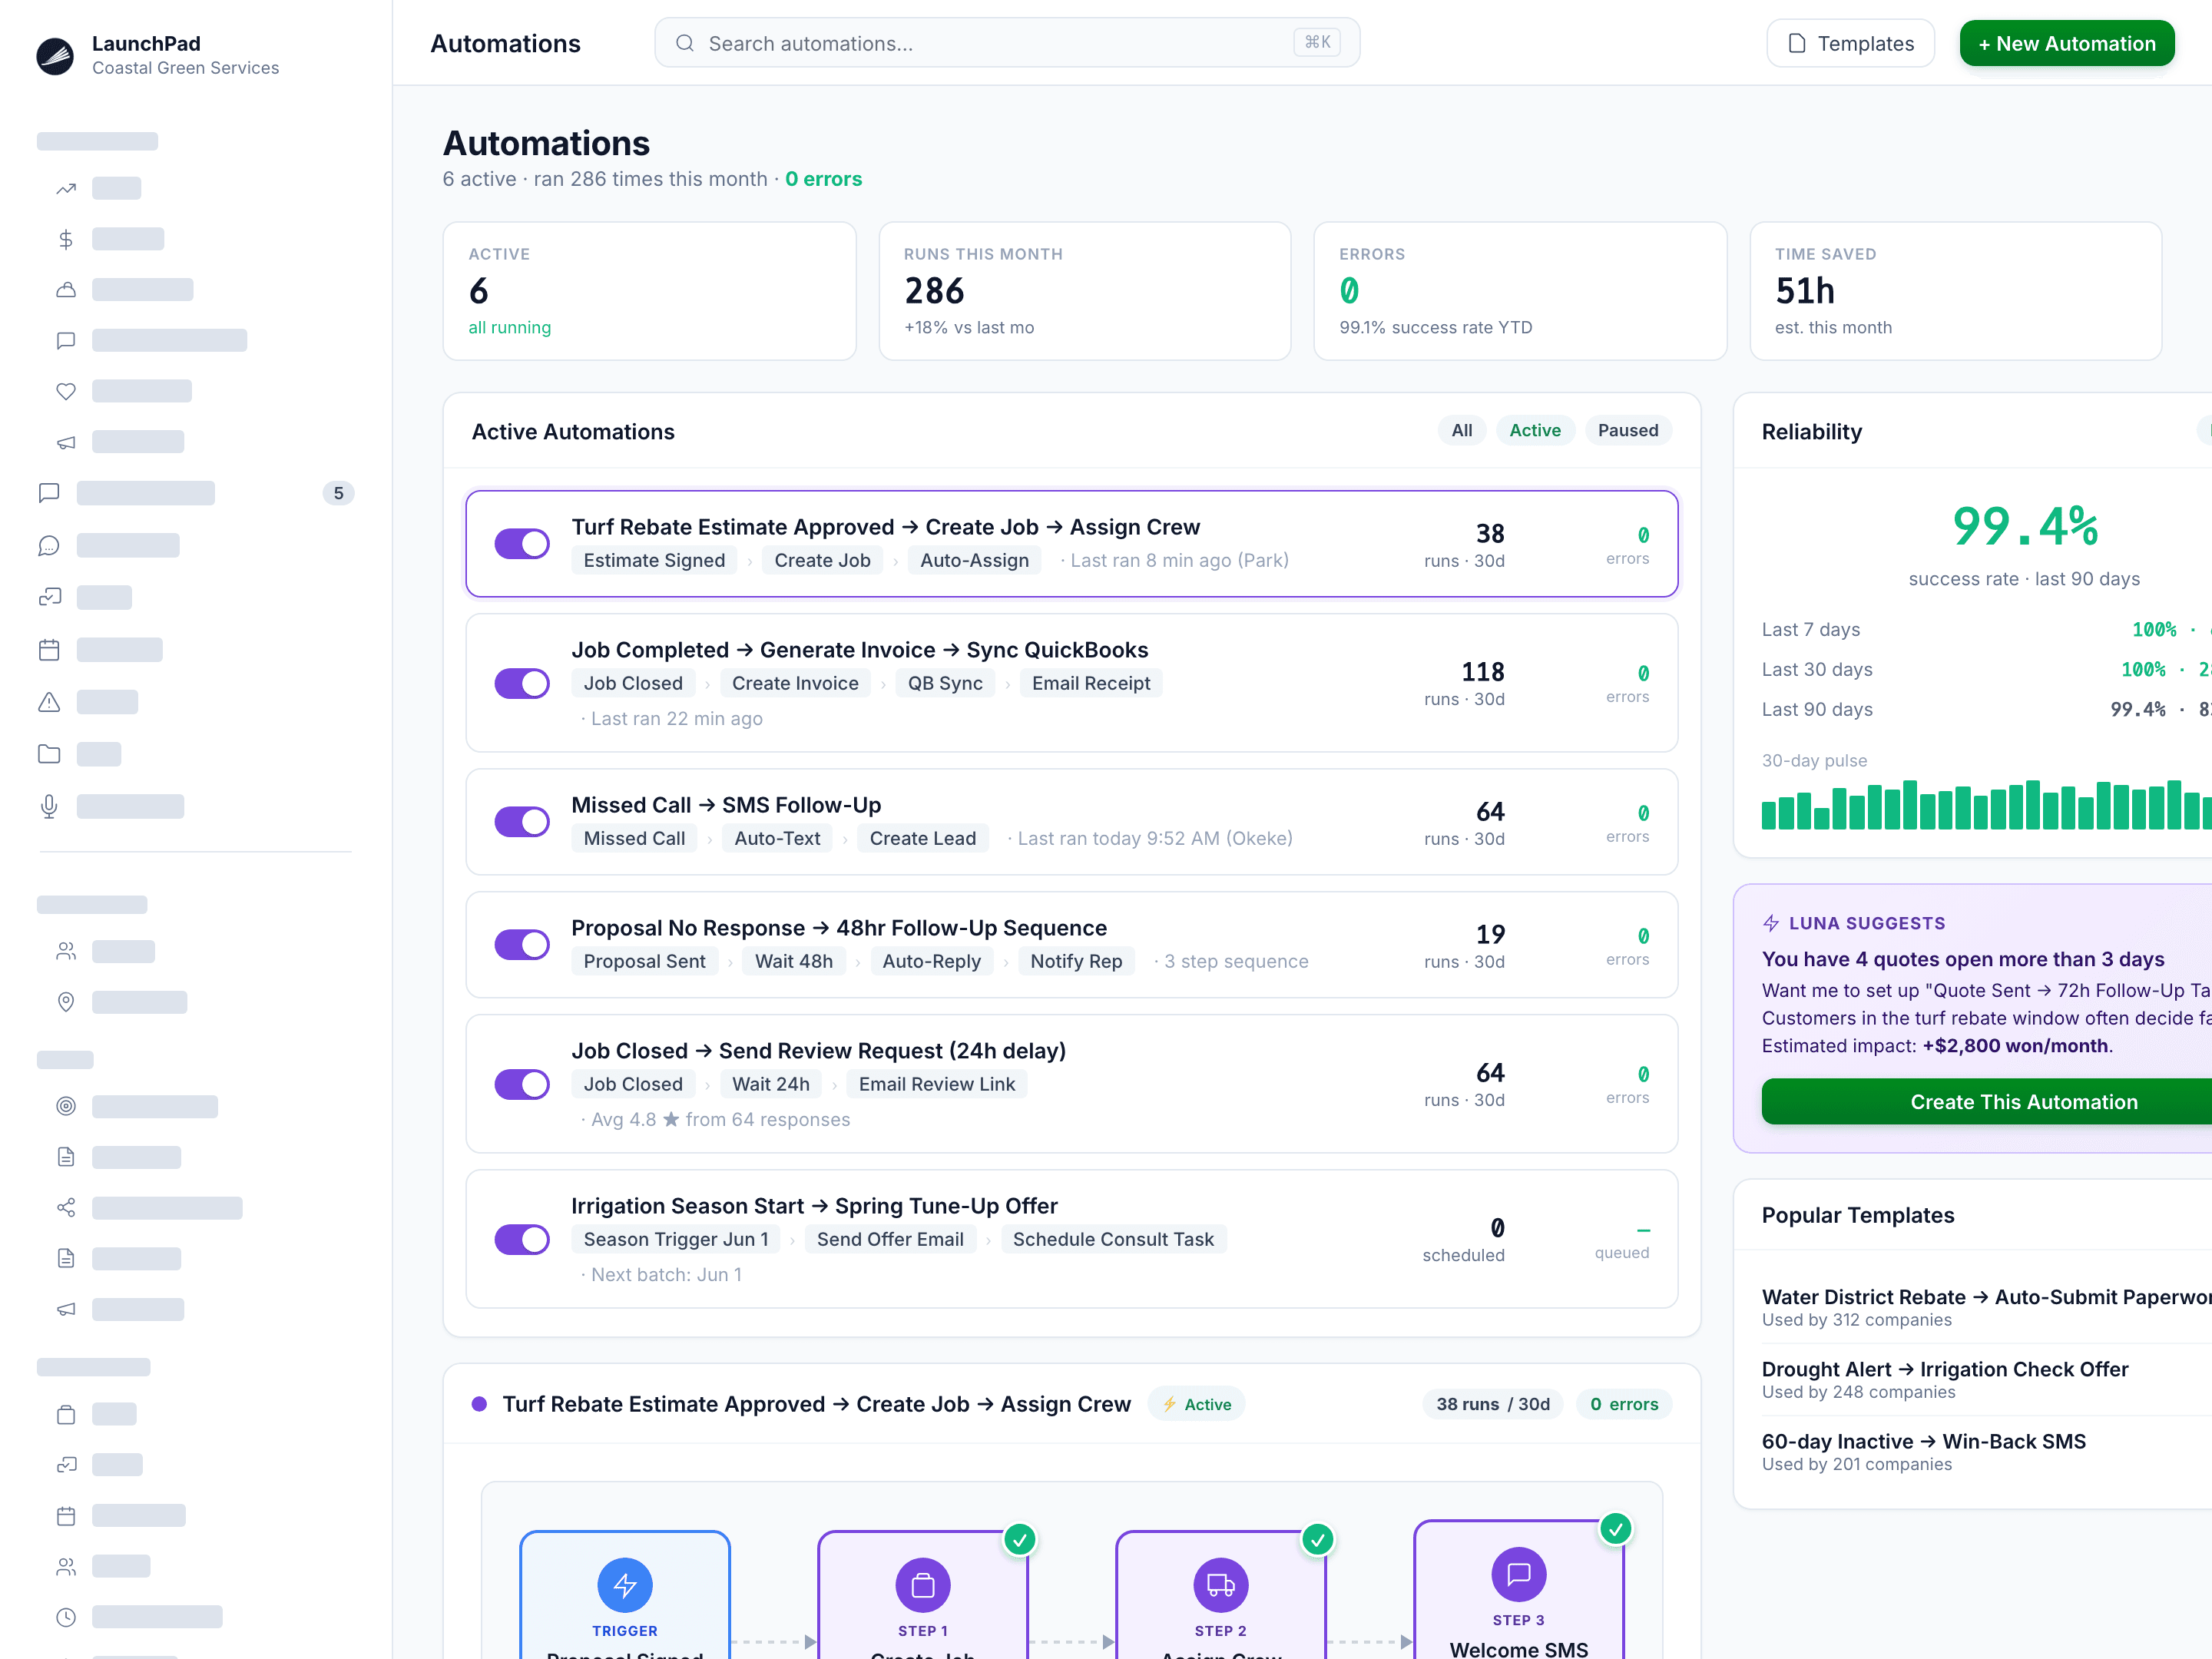Switch off the Send Review Request automation
The image size is (2212, 1659).
point(522,1084)
